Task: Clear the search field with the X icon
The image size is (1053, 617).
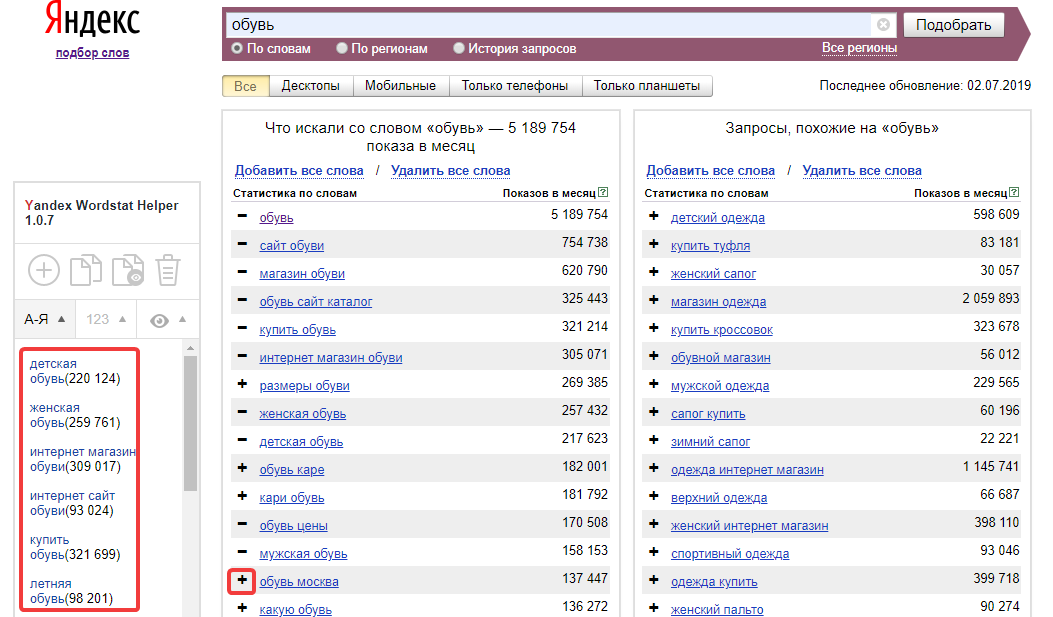Action: 884,25
